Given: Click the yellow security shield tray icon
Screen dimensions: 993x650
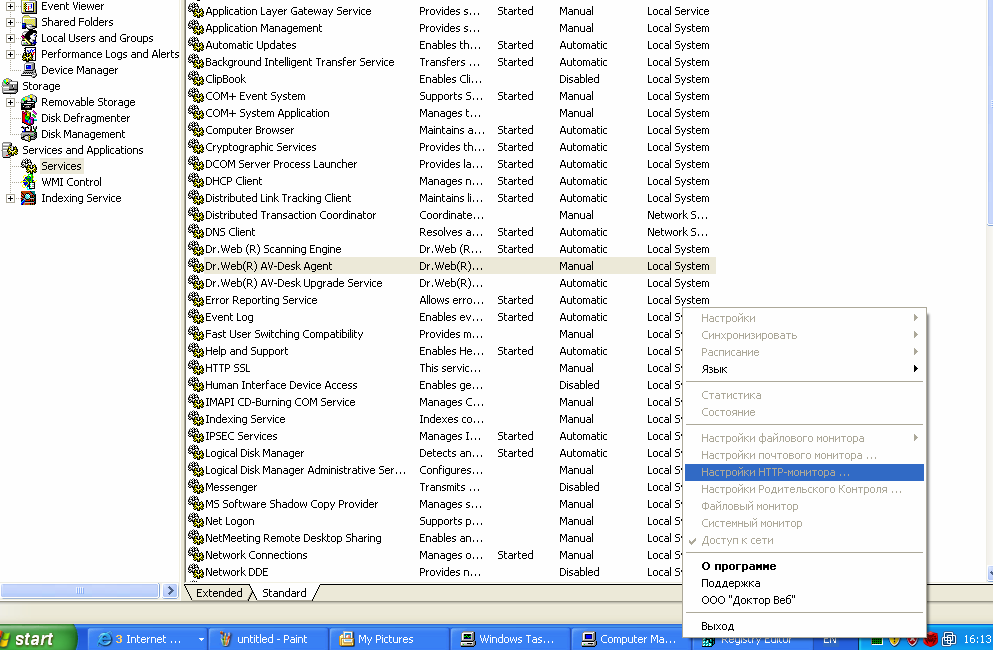Looking at the screenshot, I should pyautogui.click(x=894, y=640).
